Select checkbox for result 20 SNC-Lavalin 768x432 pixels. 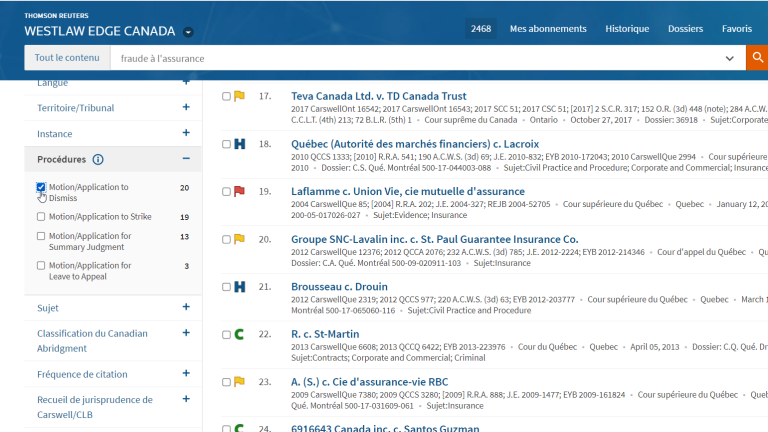tap(226, 240)
